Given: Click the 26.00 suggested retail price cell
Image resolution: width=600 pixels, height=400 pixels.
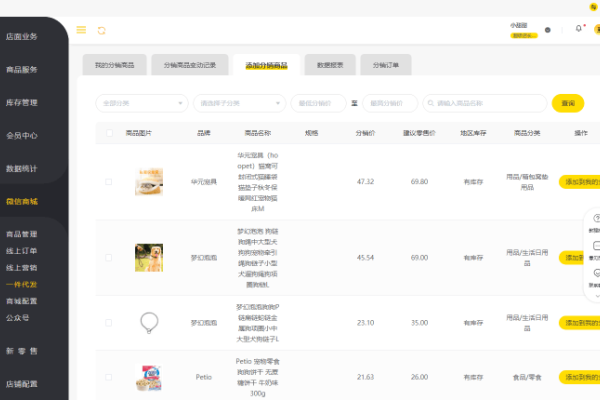Looking at the screenshot, I should click(x=419, y=377).
